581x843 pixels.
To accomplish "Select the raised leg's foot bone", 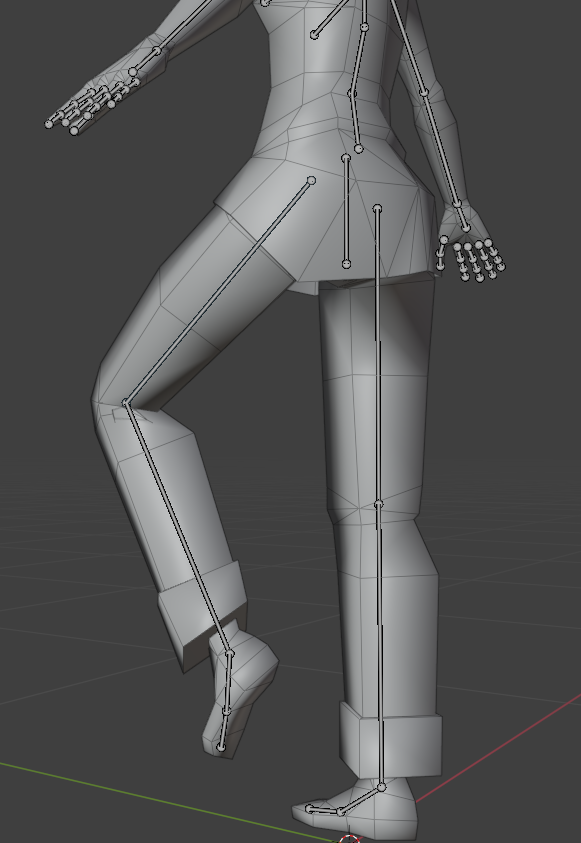I will point(228,683).
